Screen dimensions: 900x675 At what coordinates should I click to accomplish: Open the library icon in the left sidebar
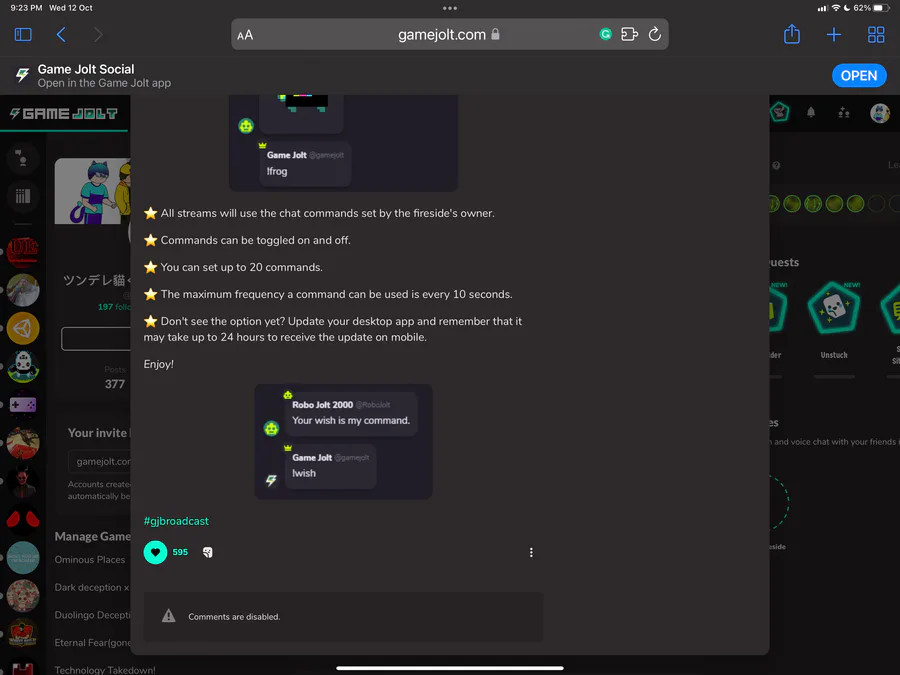point(23,196)
